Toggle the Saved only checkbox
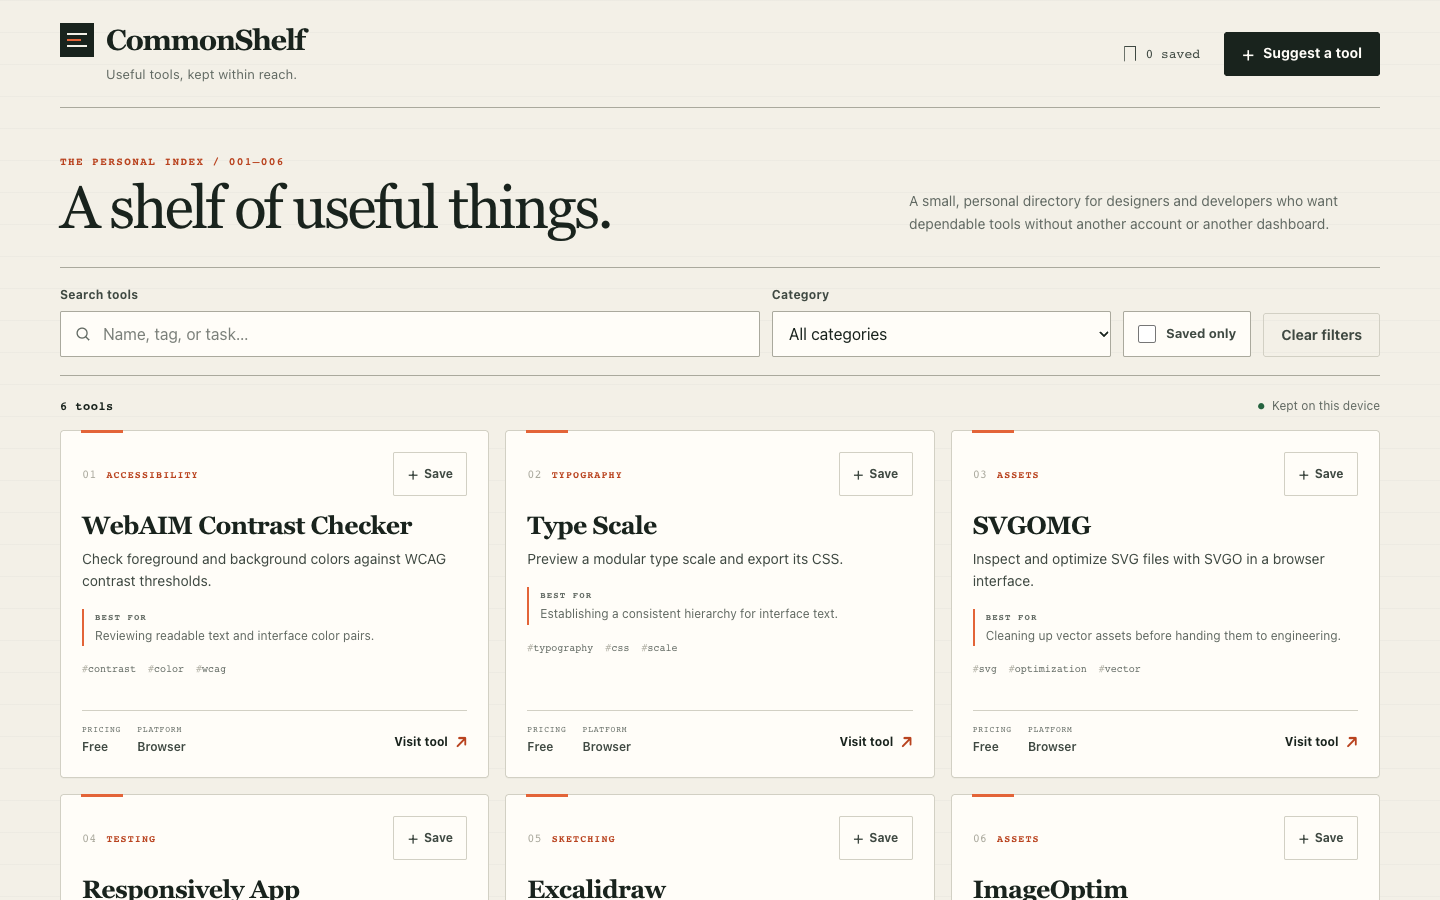The image size is (1440, 900). [1147, 334]
